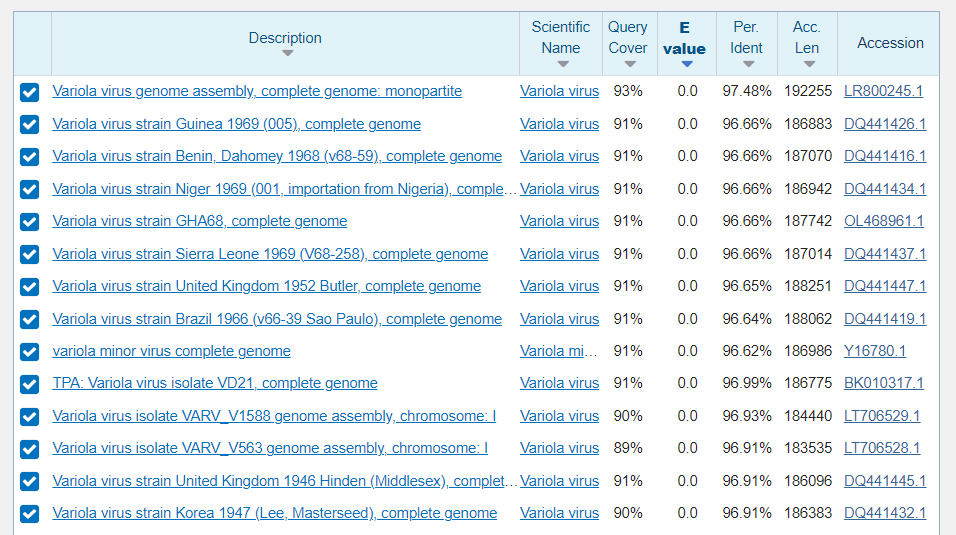Click the Accession column header
The image size is (956, 535).
(890, 43)
